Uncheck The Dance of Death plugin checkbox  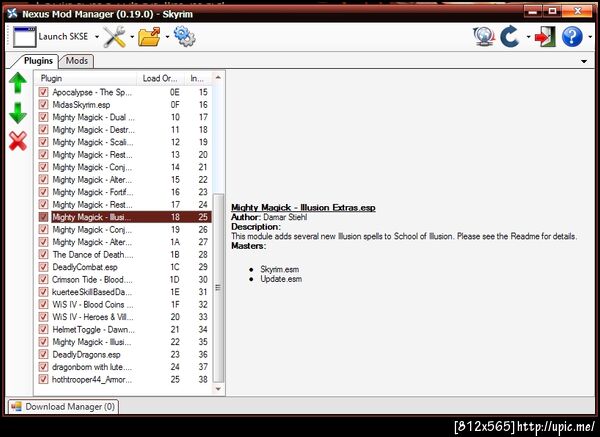(43, 254)
